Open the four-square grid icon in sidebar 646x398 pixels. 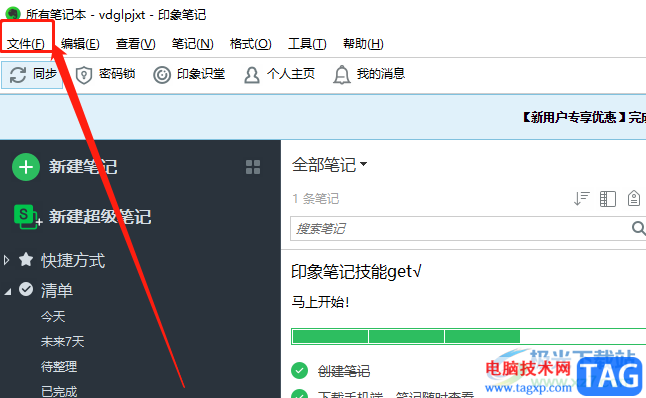tap(253, 167)
